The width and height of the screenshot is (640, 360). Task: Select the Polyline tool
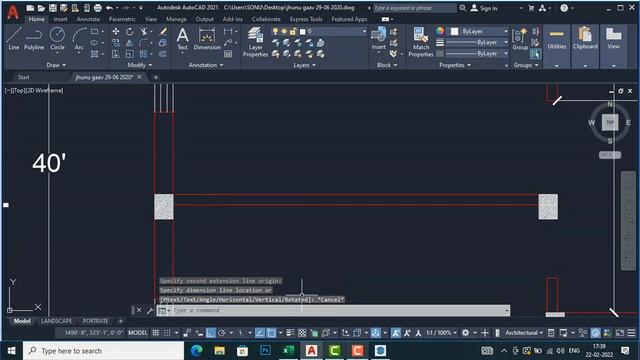[34, 39]
